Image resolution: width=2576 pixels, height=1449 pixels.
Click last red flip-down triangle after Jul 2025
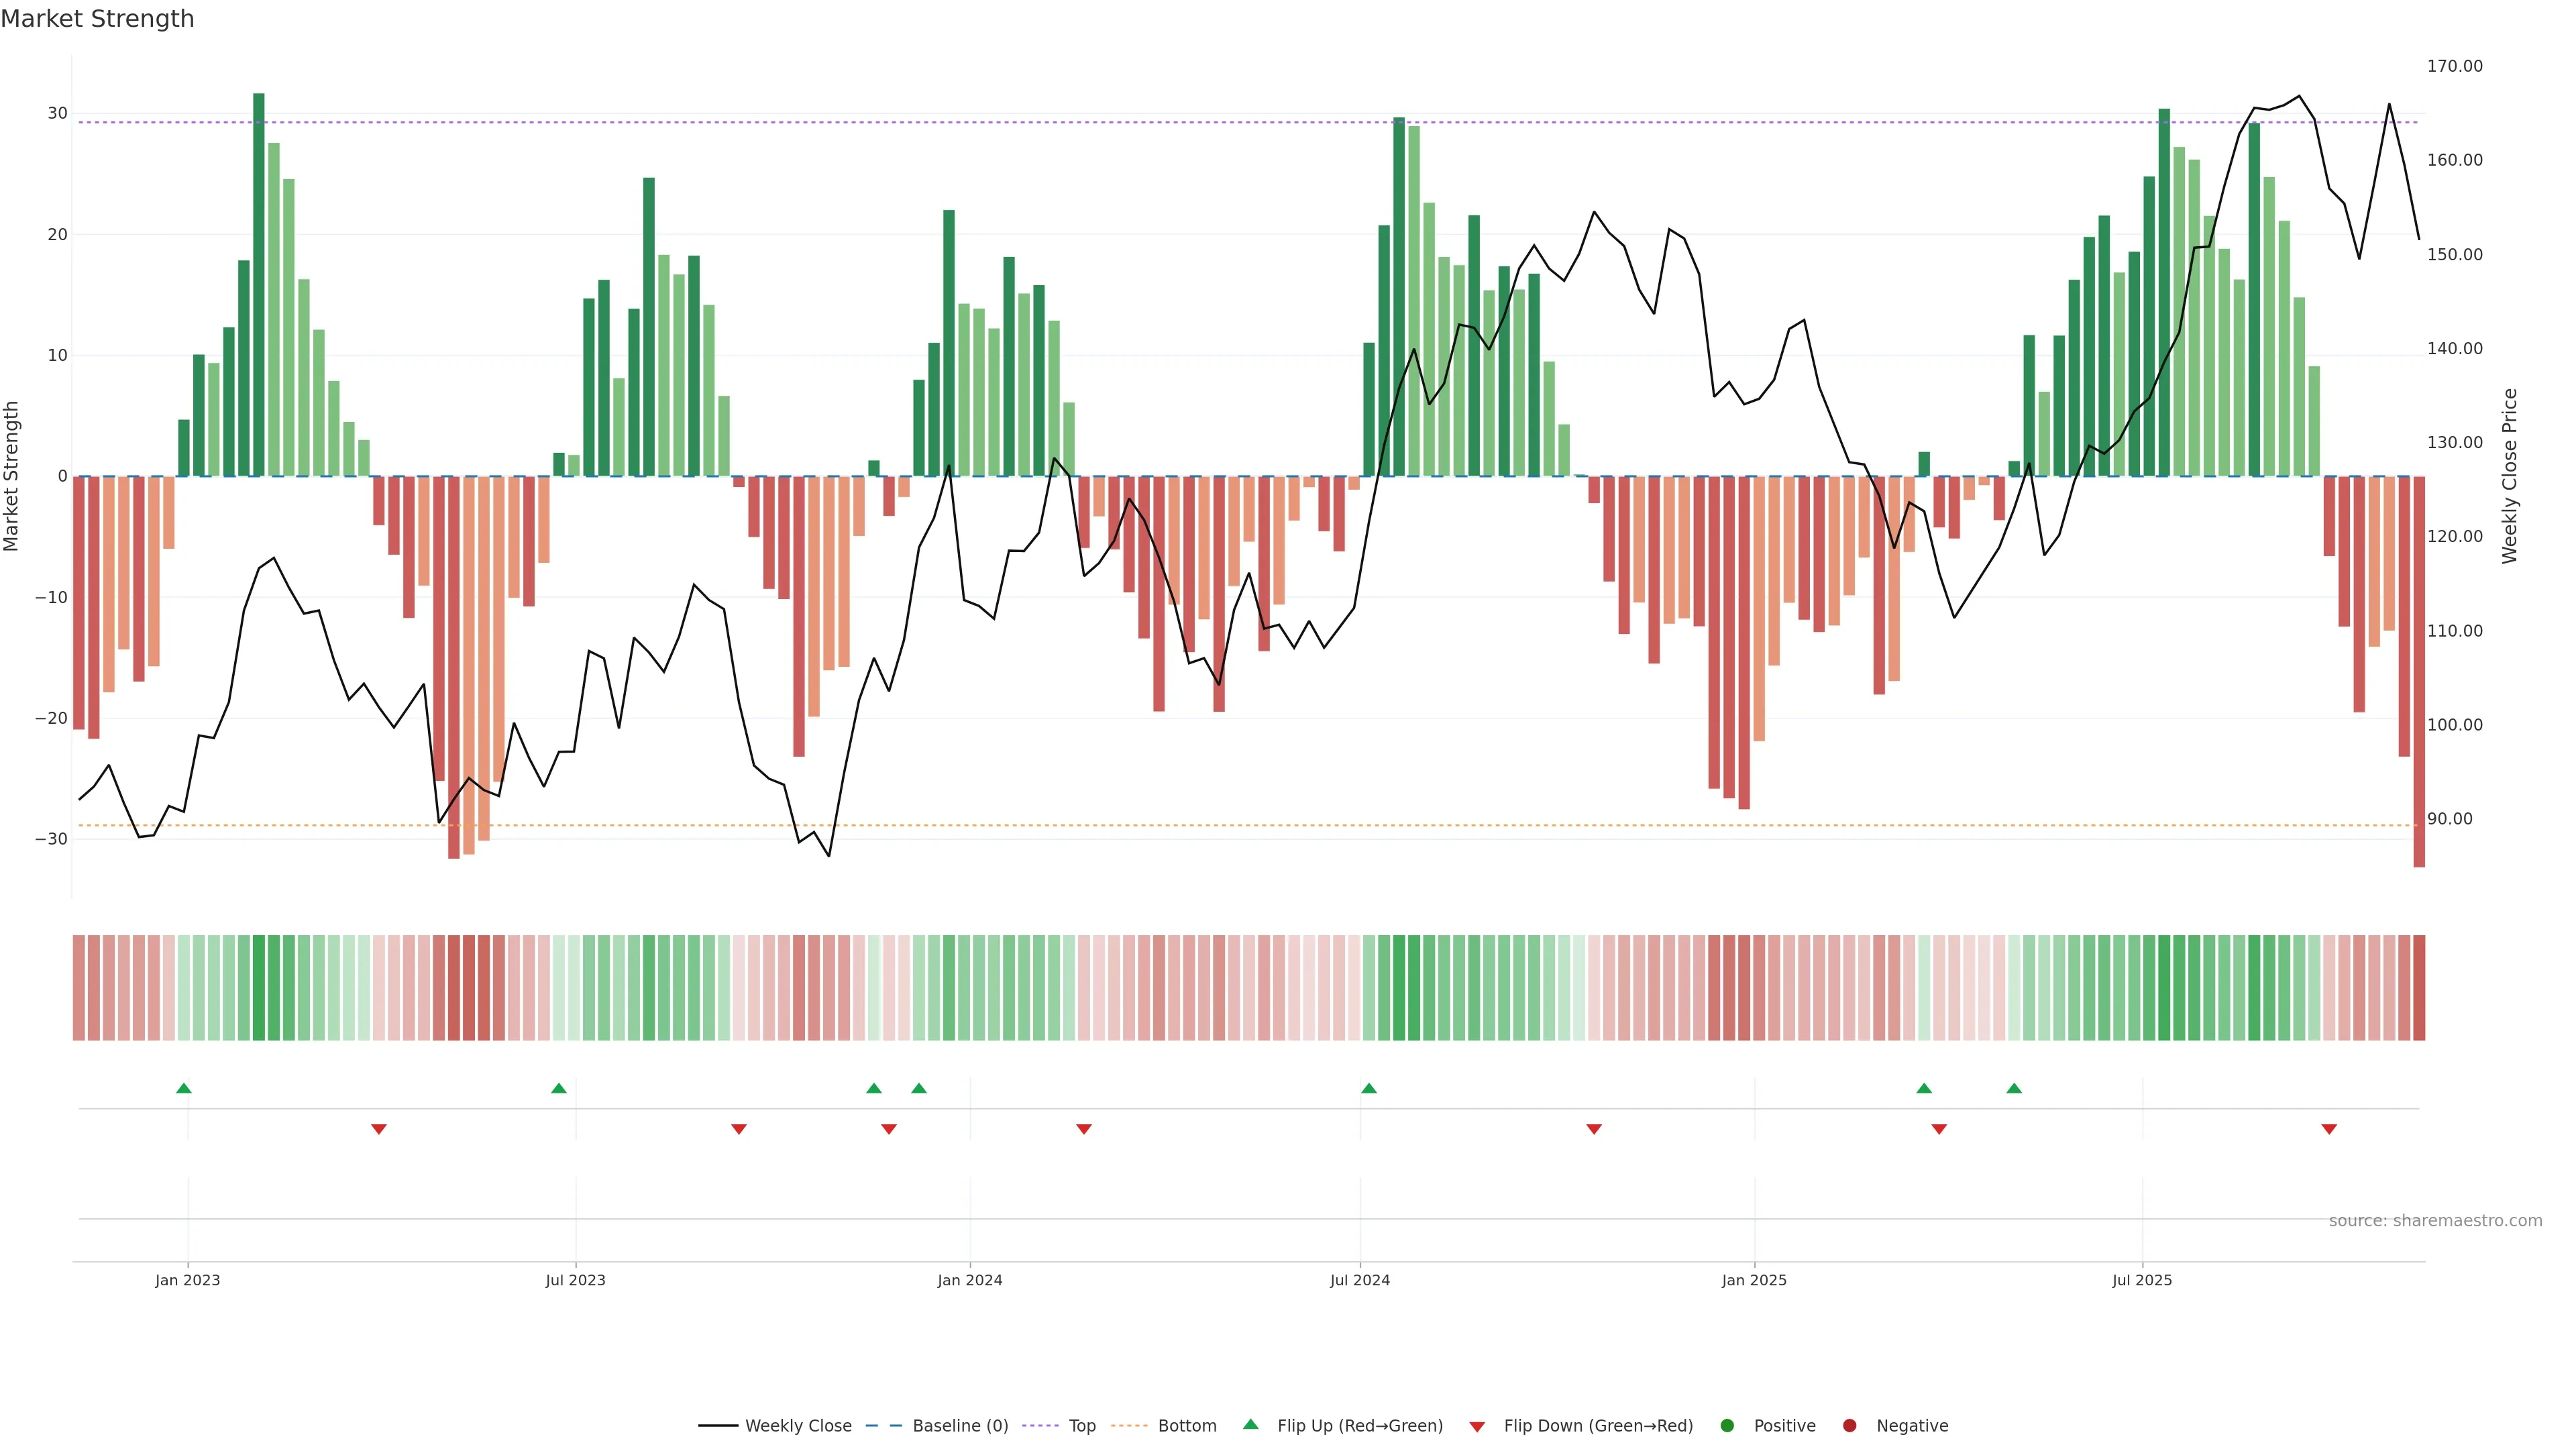tap(2329, 1129)
